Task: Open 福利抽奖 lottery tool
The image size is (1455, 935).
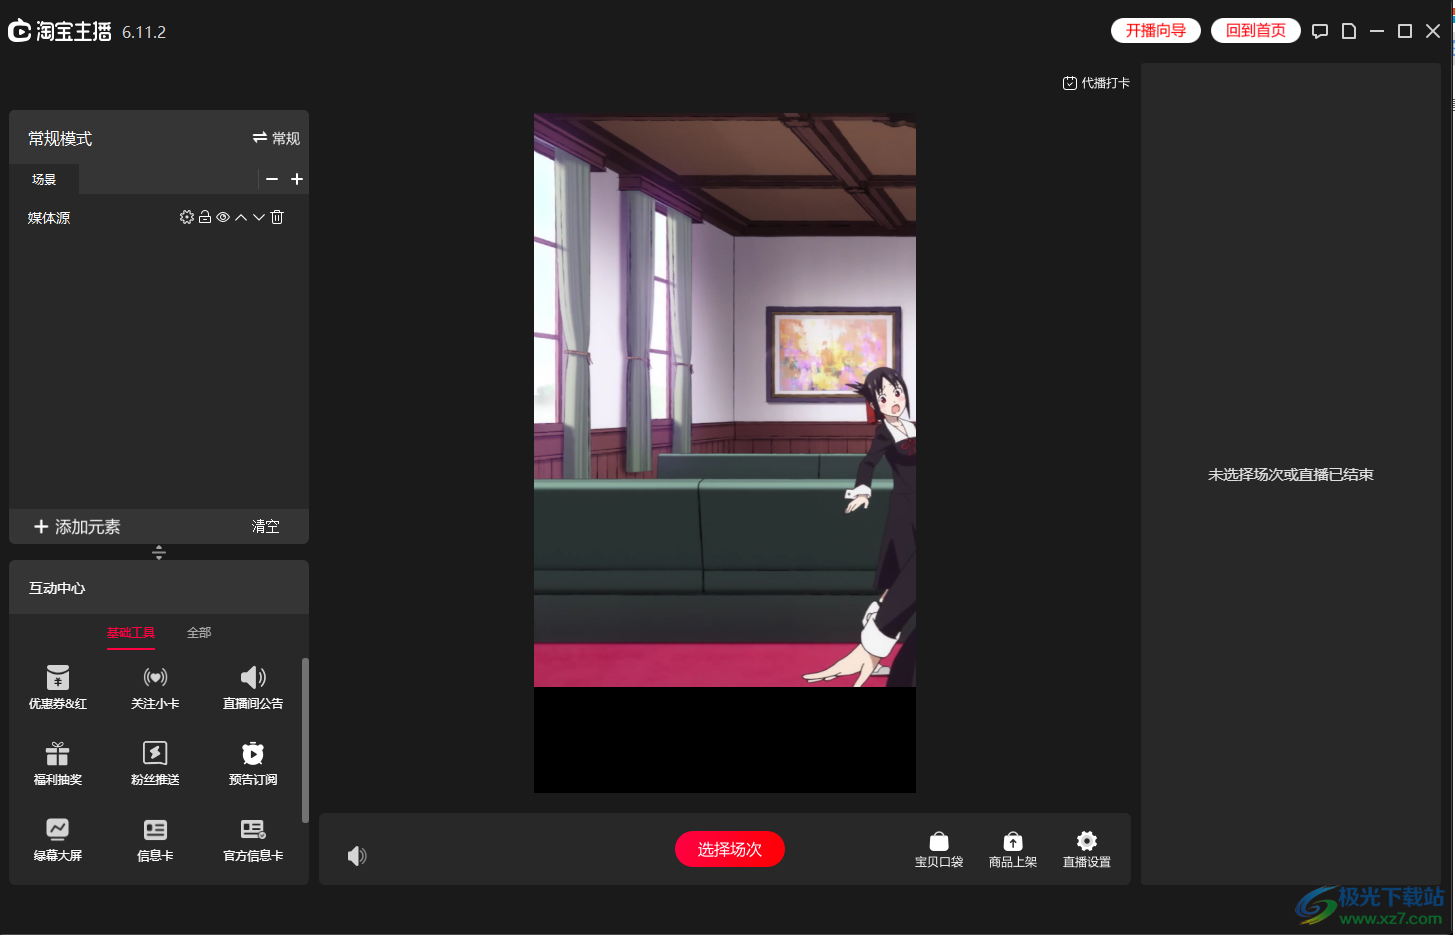Action: click(58, 763)
